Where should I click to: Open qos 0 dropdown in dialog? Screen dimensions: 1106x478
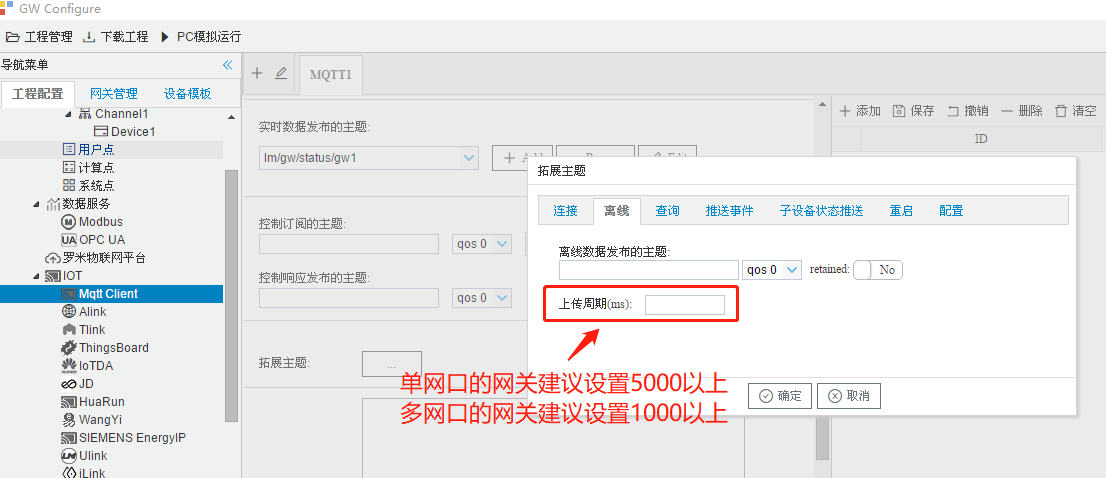(772, 270)
